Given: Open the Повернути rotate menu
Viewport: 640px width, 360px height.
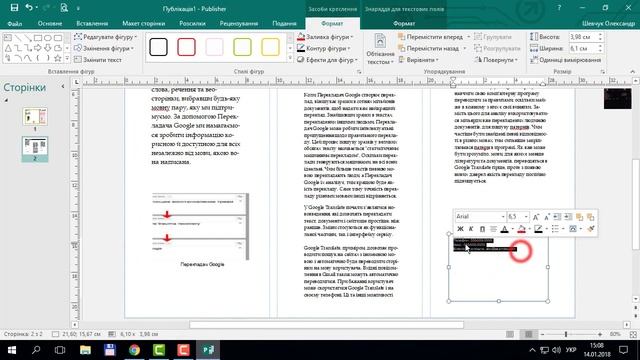Looking at the screenshot, I should (496, 60).
